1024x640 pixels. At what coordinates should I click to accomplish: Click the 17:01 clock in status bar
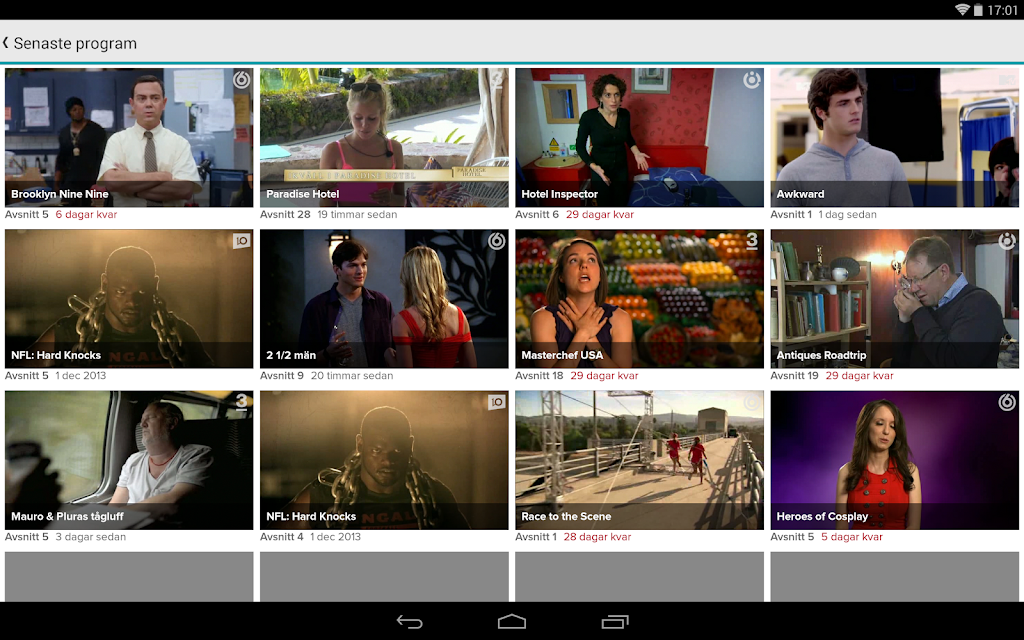(x=1002, y=10)
